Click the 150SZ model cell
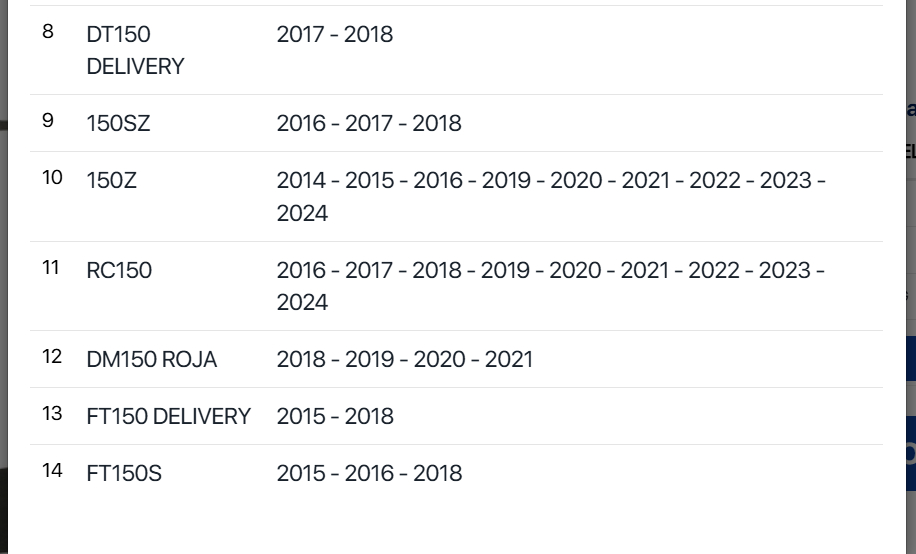Viewport: 916px width, 554px height. tap(118, 123)
